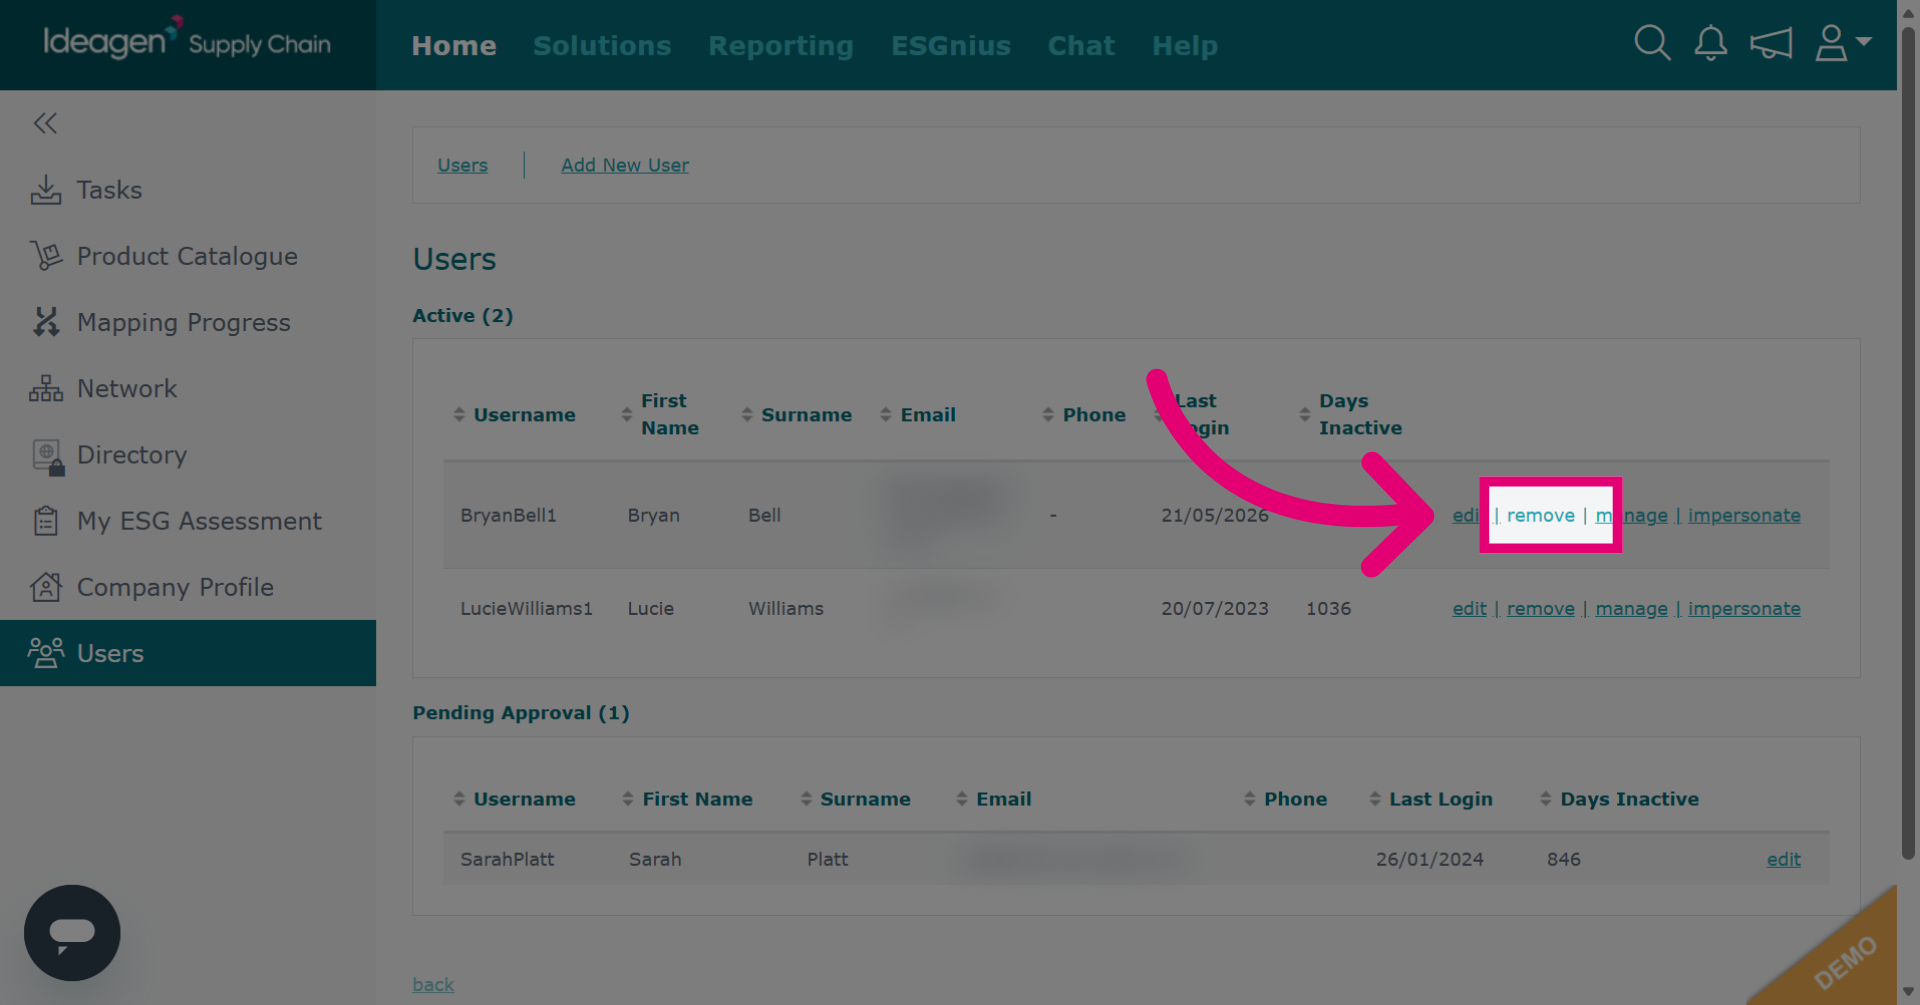The image size is (1920, 1005).
Task: Edit the pending SarahPlatt user
Action: tap(1783, 859)
